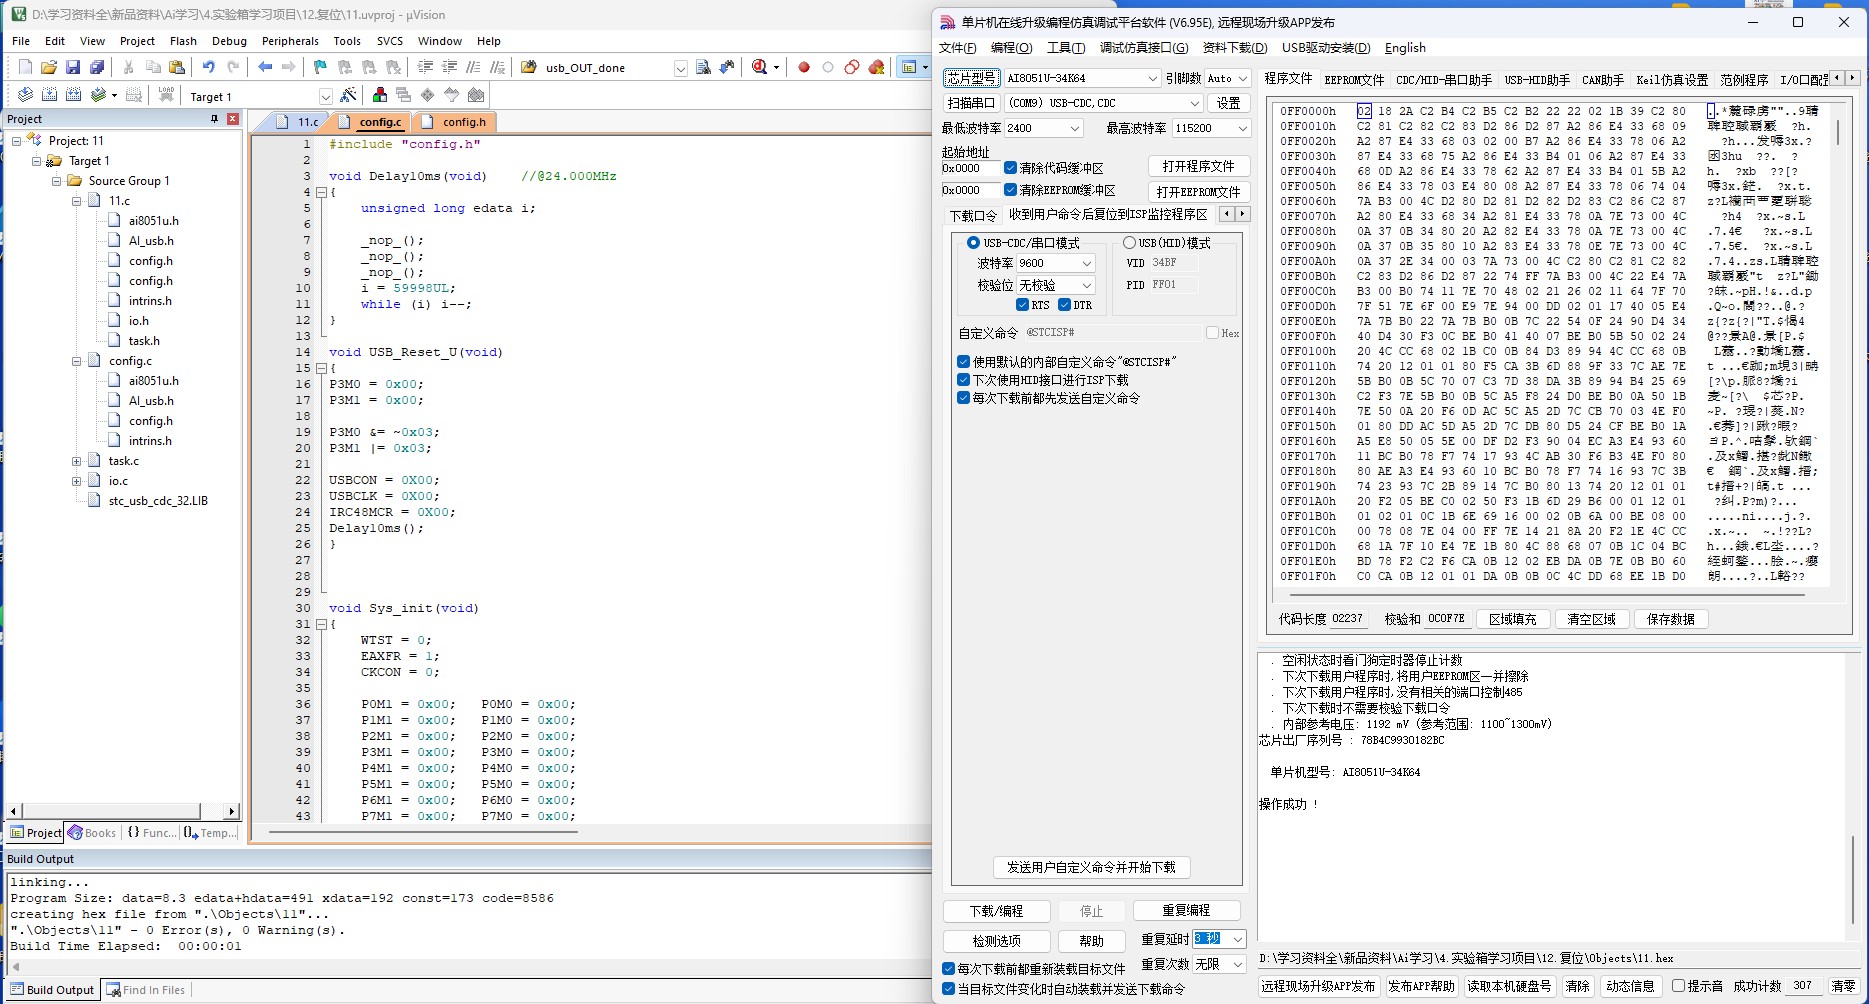Click the 下载/编程 download button
This screenshot has width=1869, height=1004.
click(x=997, y=911)
